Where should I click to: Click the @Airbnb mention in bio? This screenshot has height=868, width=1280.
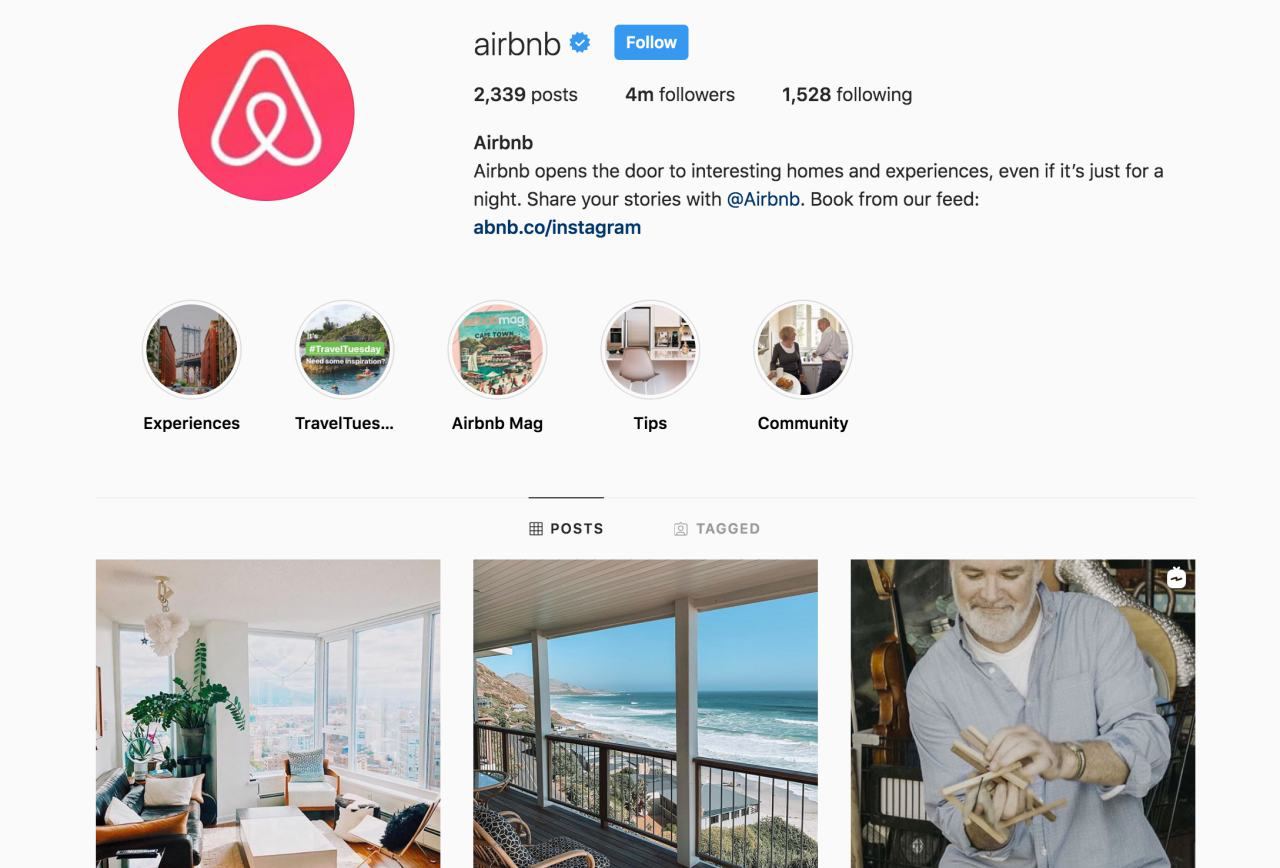click(x=763, y=199)
